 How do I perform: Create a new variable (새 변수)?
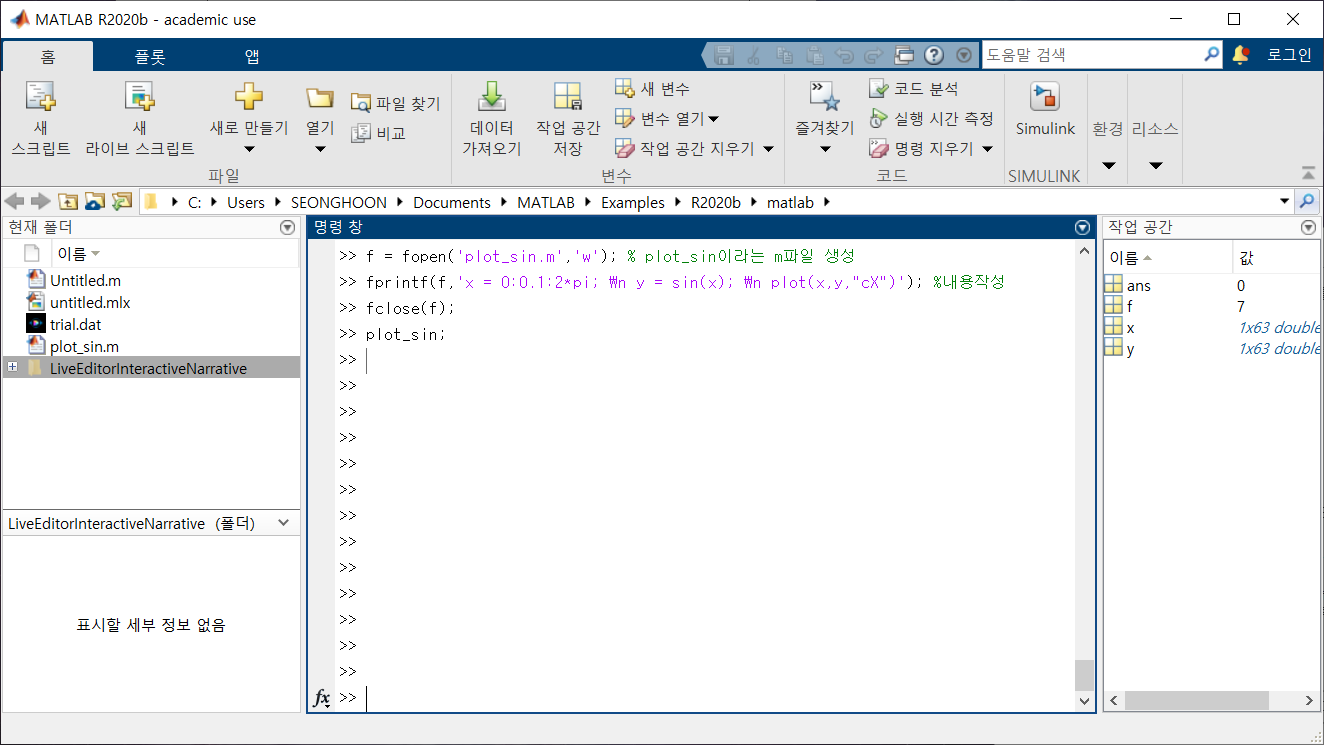point(652,89)
